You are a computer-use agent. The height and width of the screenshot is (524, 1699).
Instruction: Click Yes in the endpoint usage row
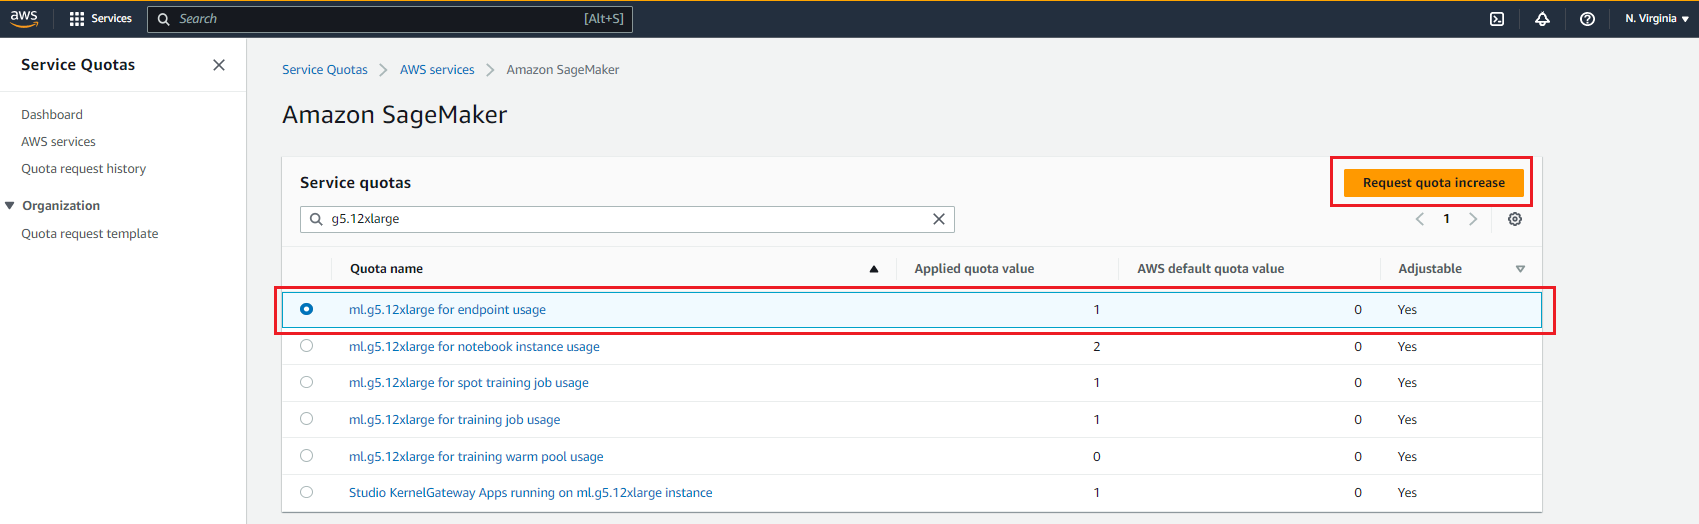[x=1407, y=310]
